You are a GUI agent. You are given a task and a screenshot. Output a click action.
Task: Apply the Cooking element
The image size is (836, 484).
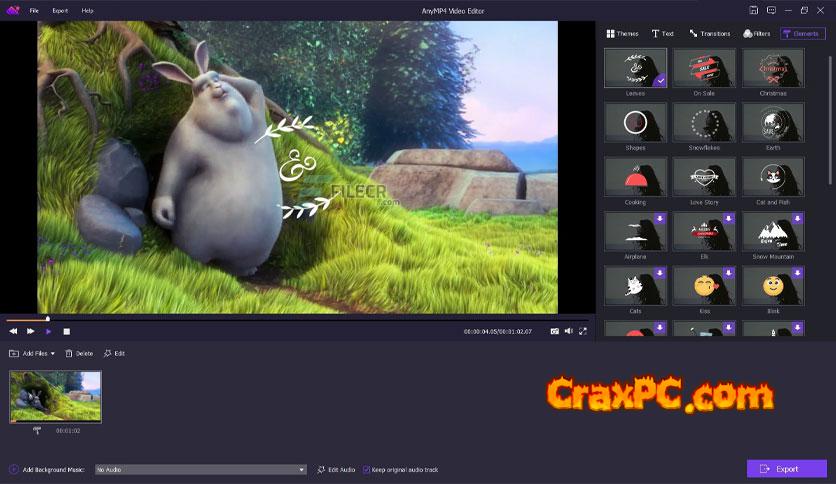pyautogui.click(x=635, y=177)
